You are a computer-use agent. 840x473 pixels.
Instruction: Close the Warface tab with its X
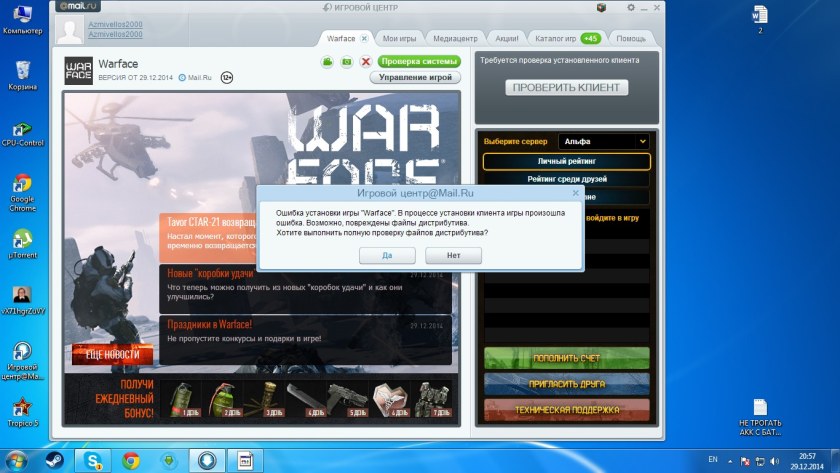click(x=364, y=39)
